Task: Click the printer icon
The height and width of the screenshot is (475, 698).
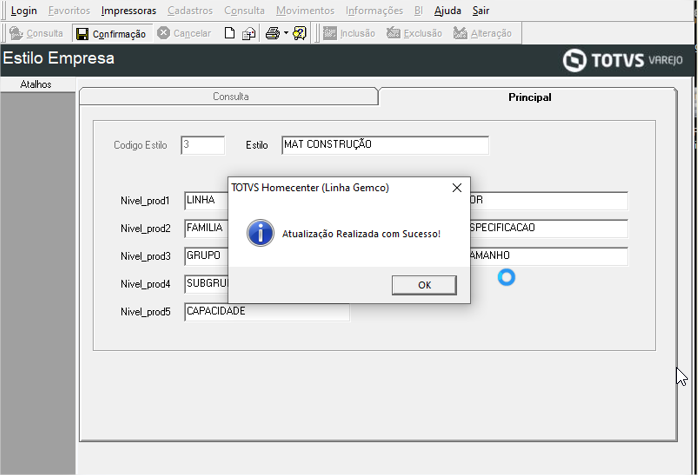Action: pos(272,33)
